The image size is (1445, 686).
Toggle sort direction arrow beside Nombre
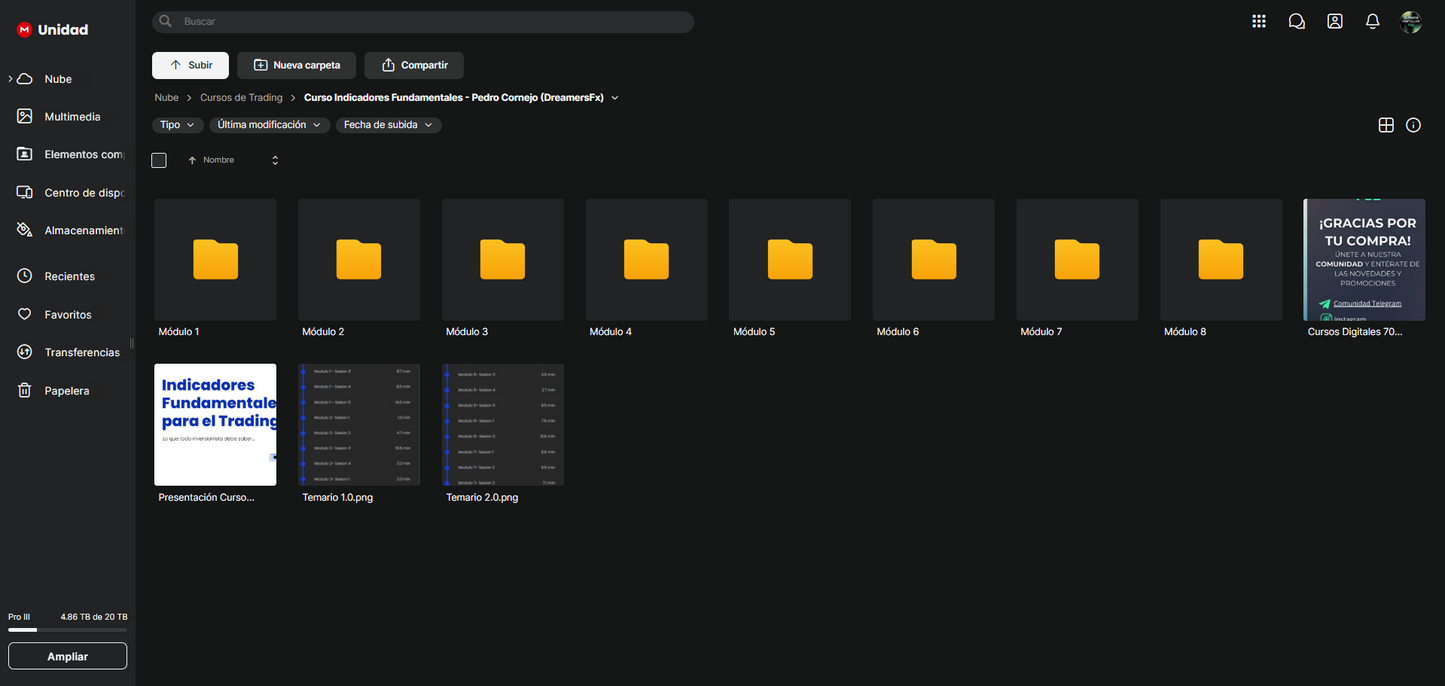click(x=192, y=160)
